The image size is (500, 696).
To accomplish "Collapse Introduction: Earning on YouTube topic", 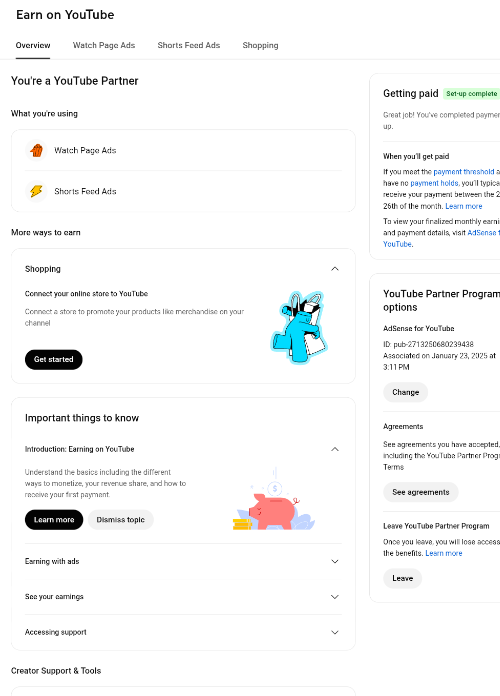I will (x=335, y=449).
